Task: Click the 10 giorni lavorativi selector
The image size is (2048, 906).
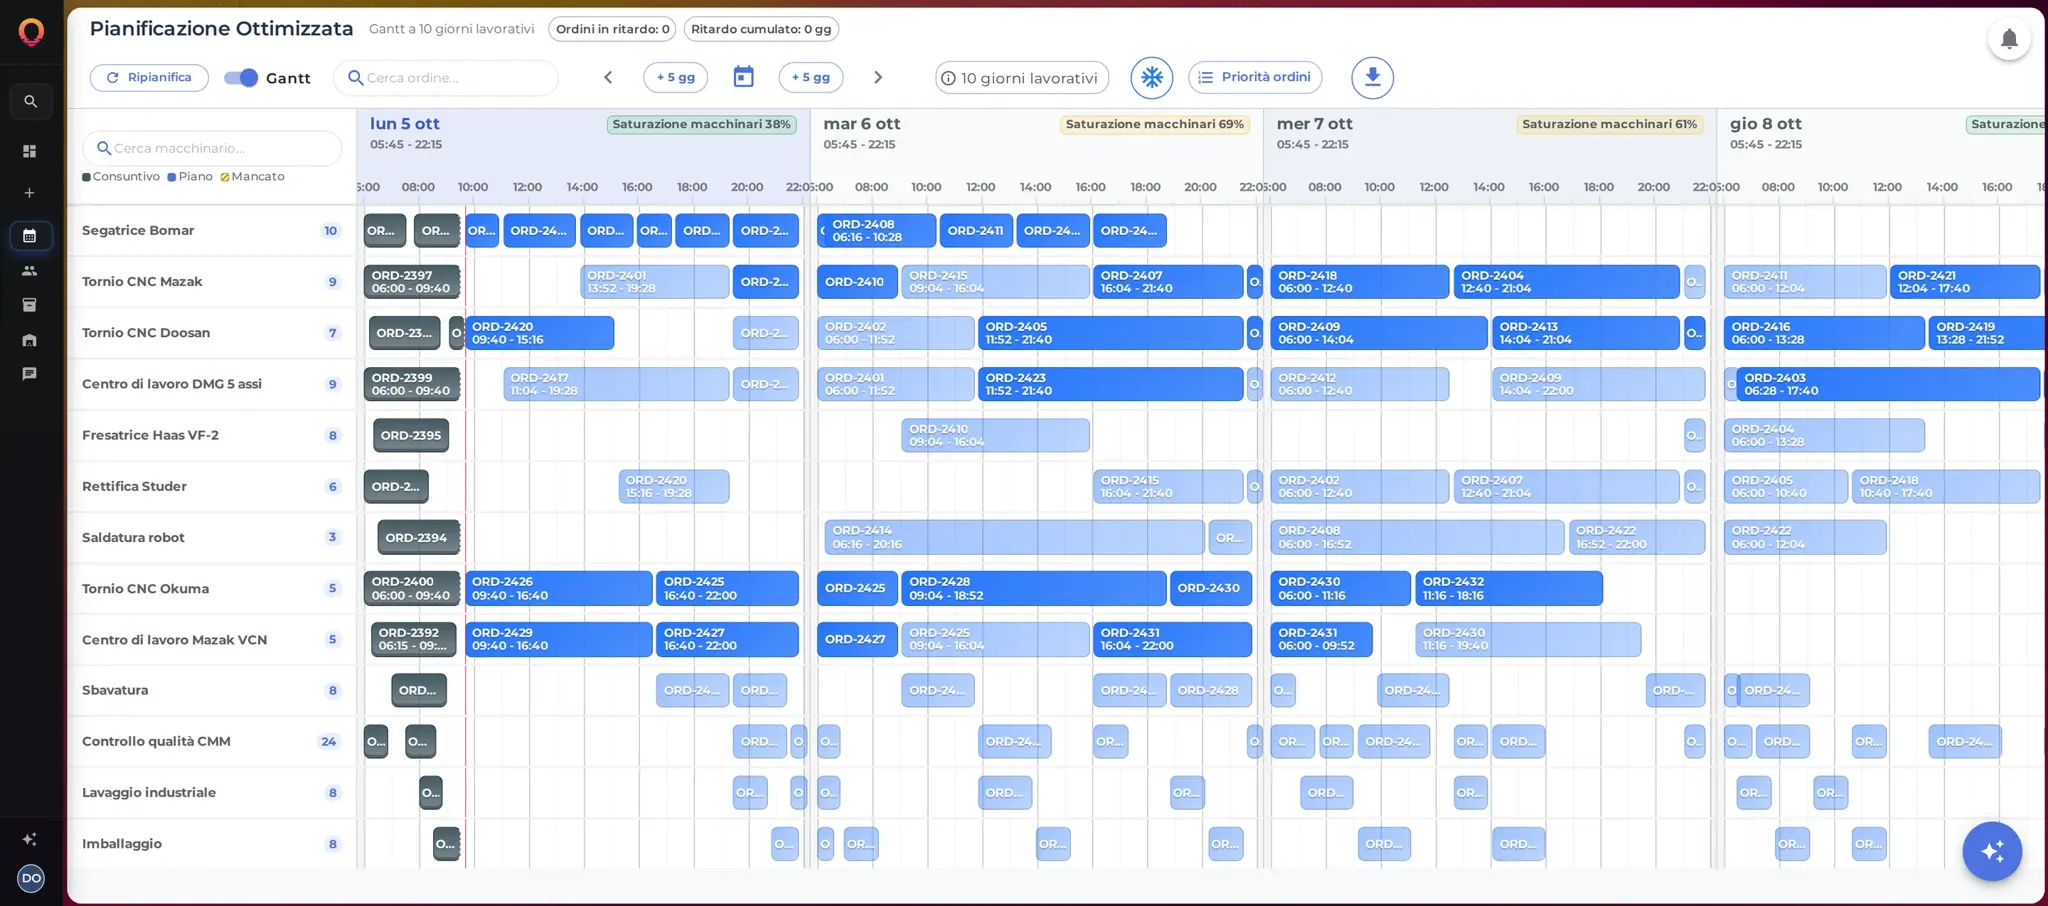Action: coord(1022,77)
